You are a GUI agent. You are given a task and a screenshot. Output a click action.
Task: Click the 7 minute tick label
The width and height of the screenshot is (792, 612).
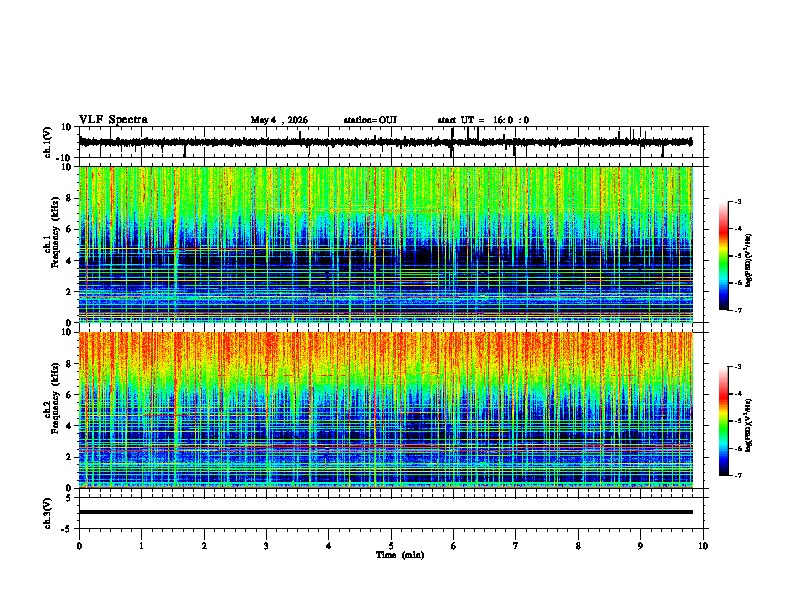(516, 546)
